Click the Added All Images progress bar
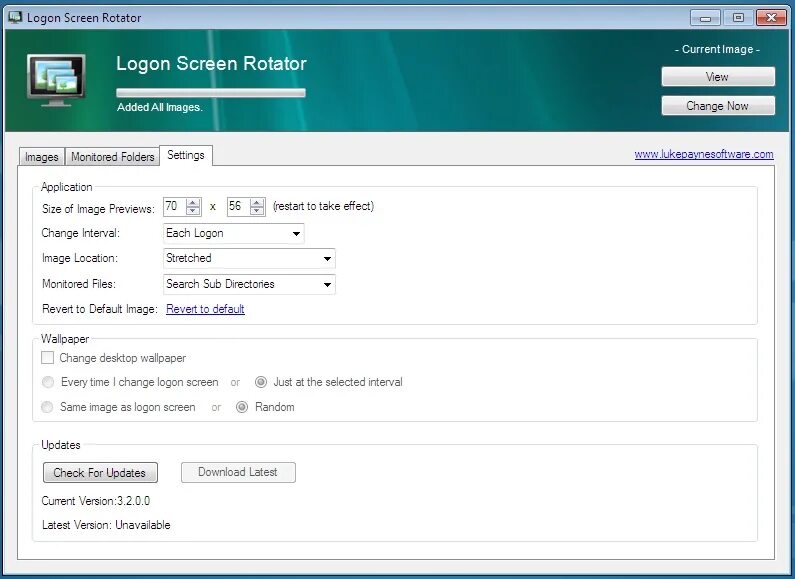This screenshot has width=795, height=579. (211, 93)
